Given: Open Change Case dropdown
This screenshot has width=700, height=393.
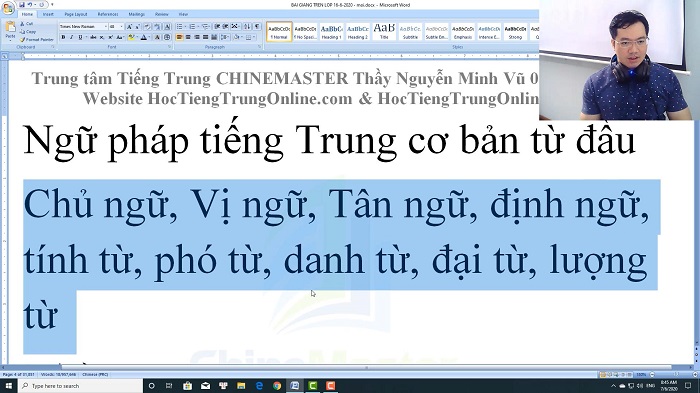Looking at the screenshot, I should (121, 37).
